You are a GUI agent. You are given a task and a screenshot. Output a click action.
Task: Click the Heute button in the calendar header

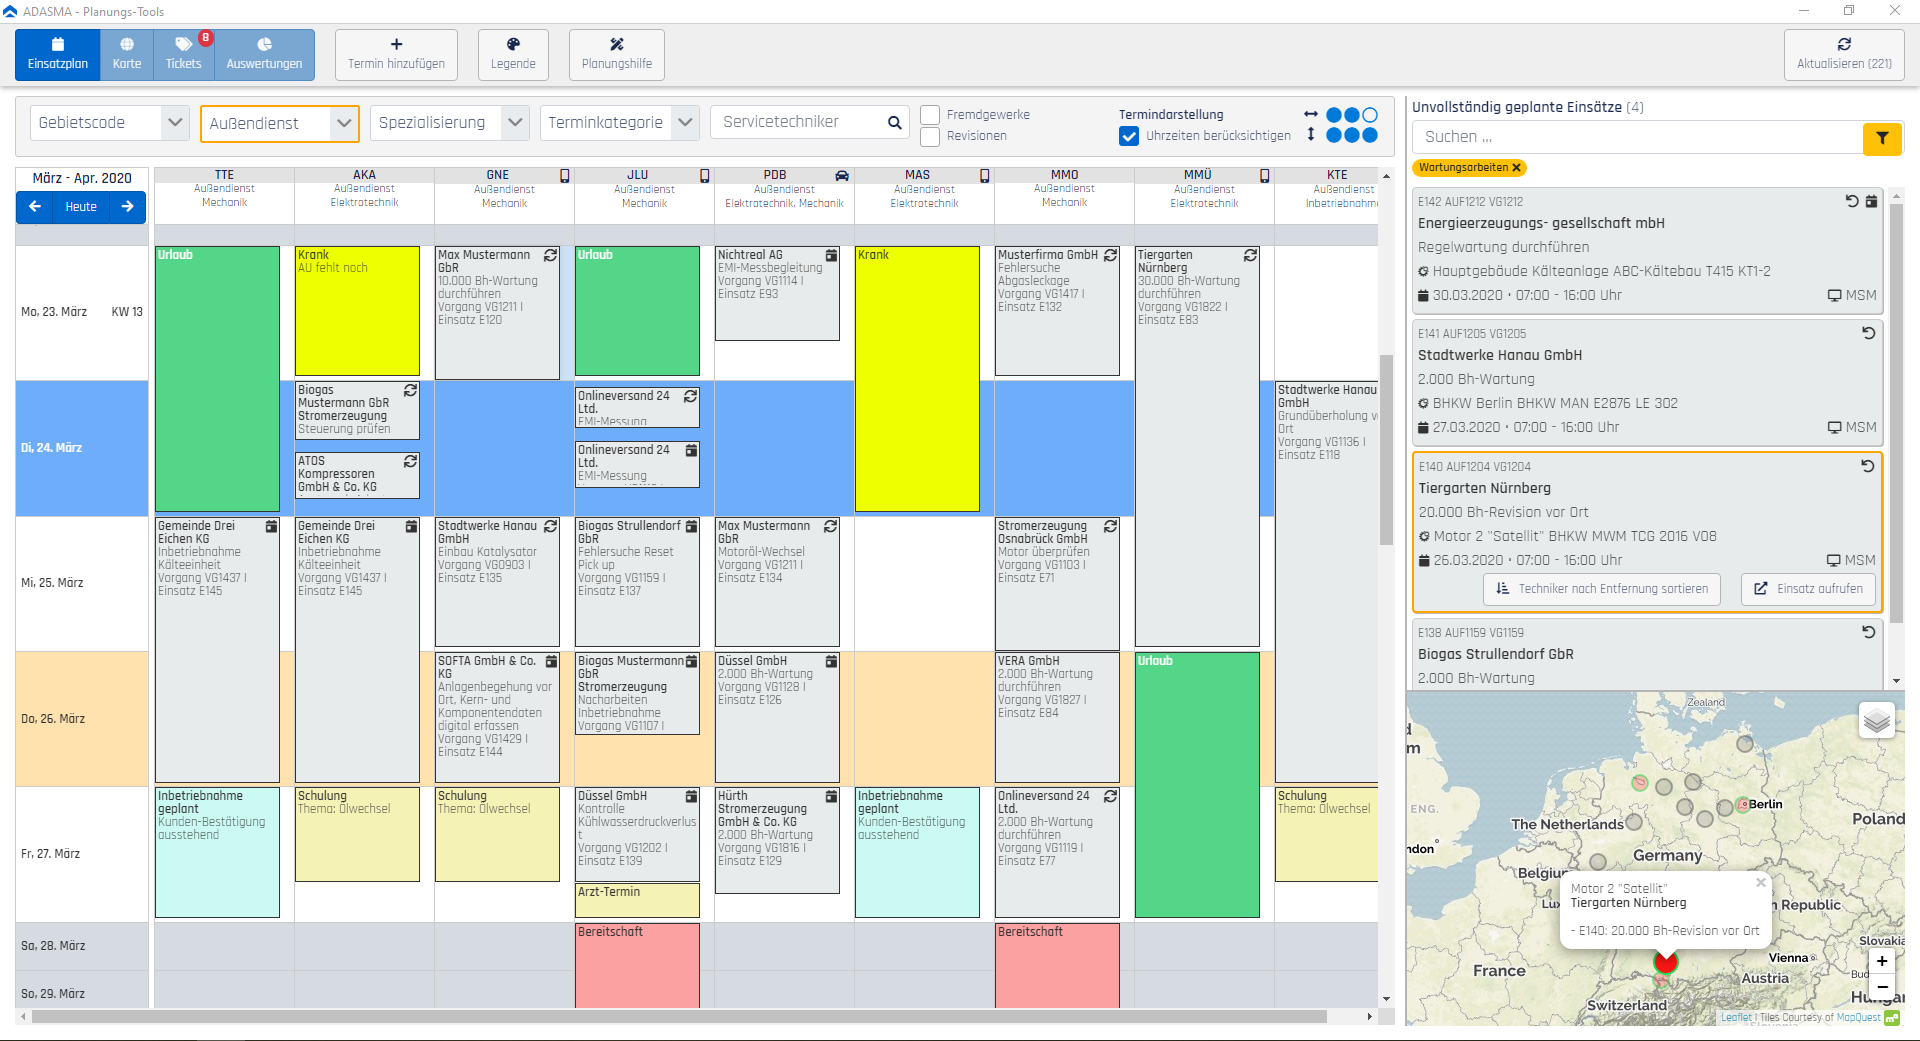click(x=81, y=207)
